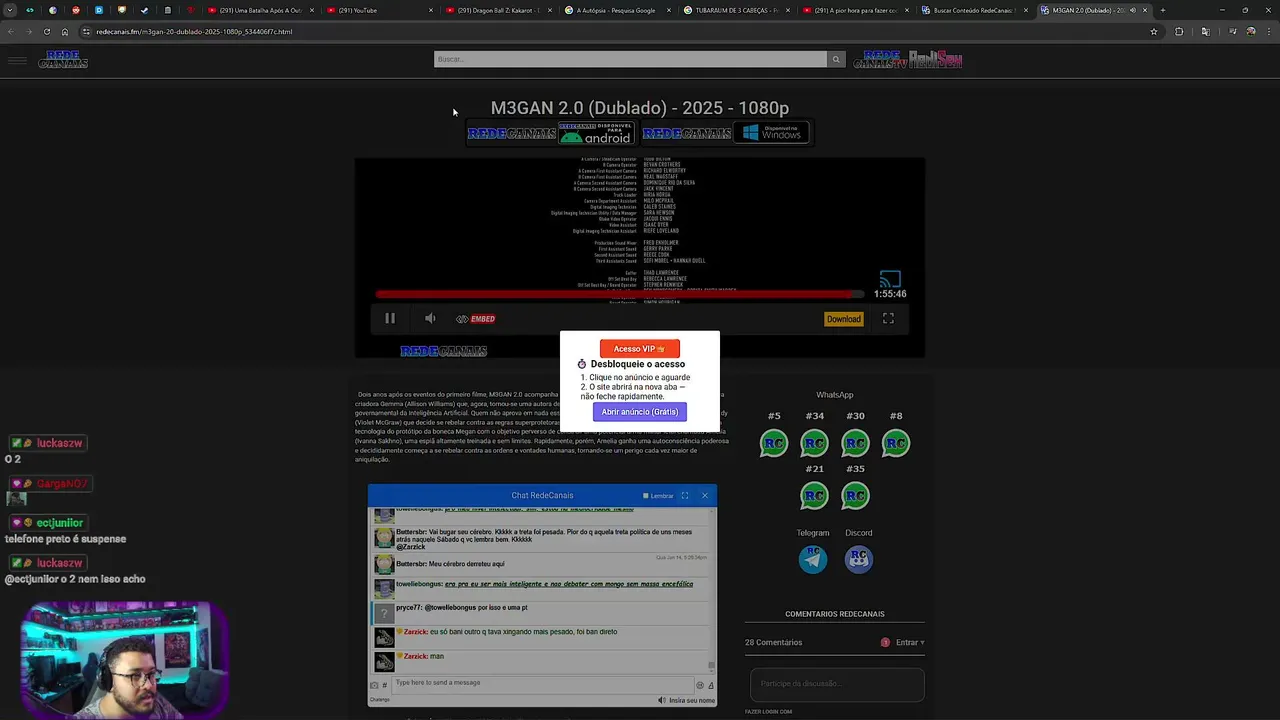Pause the video player
This screenshot has width=1280, height=720.
[390, 319]
